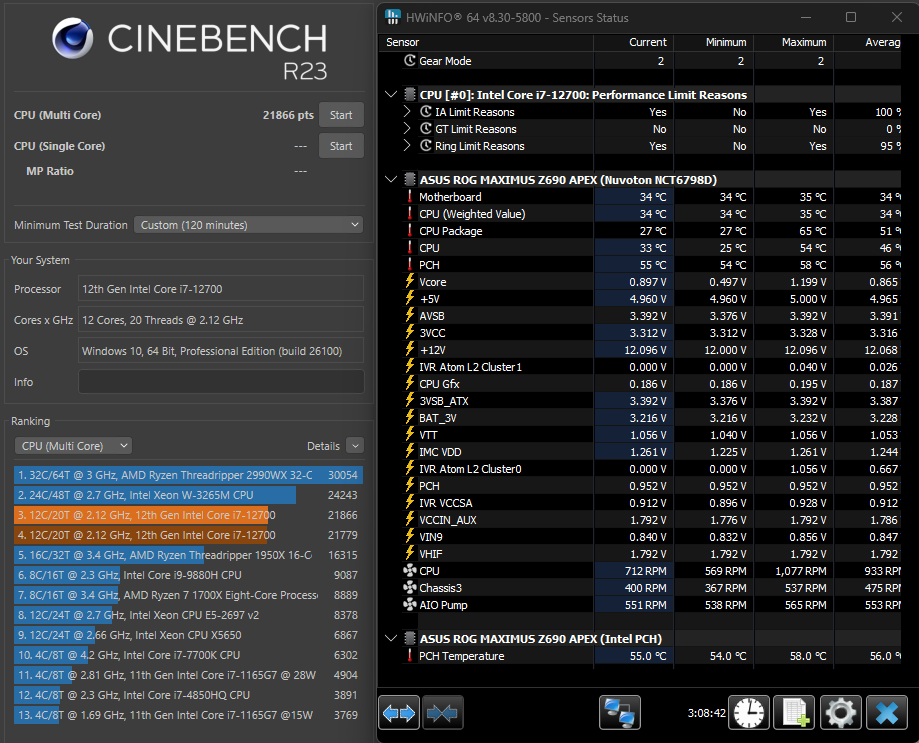The height and width of the screenshot is (743, 919).
Task: Click HWiNFO log file add icon
Action: coord(794,713)
